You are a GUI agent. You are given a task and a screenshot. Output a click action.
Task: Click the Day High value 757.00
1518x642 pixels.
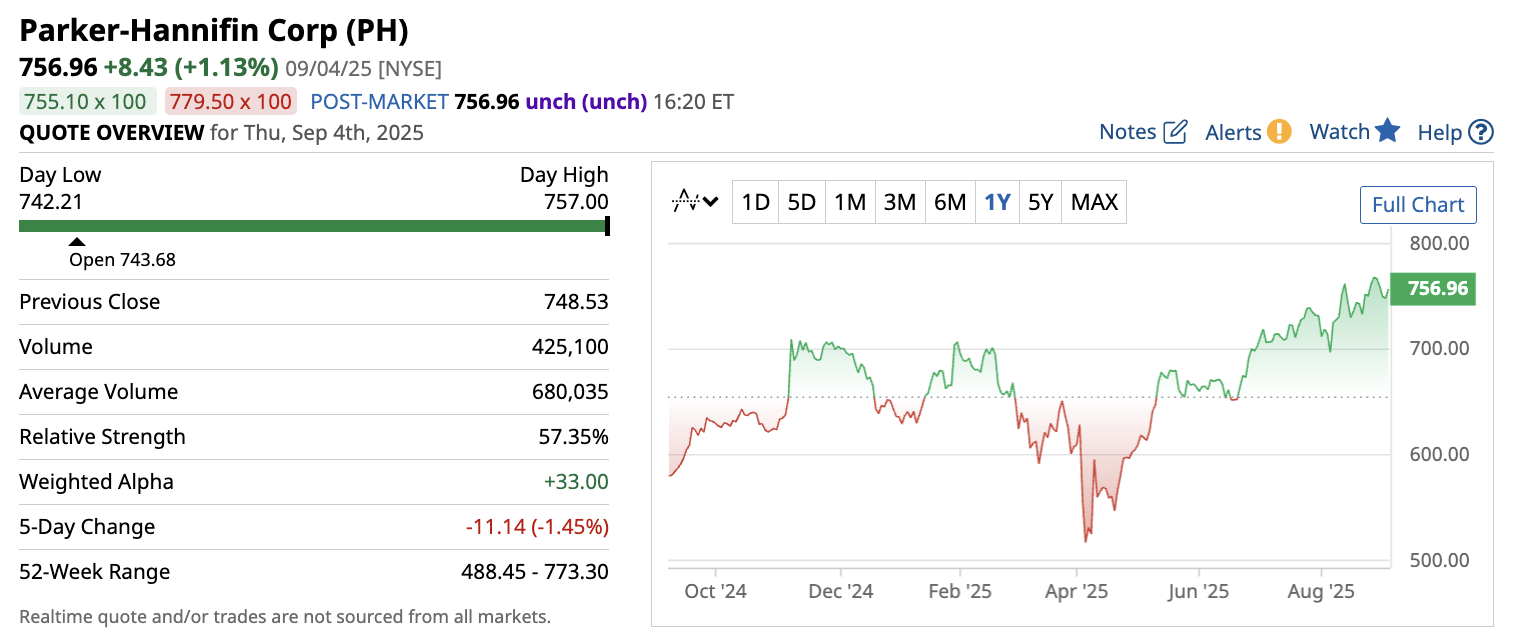click(576, 202)
